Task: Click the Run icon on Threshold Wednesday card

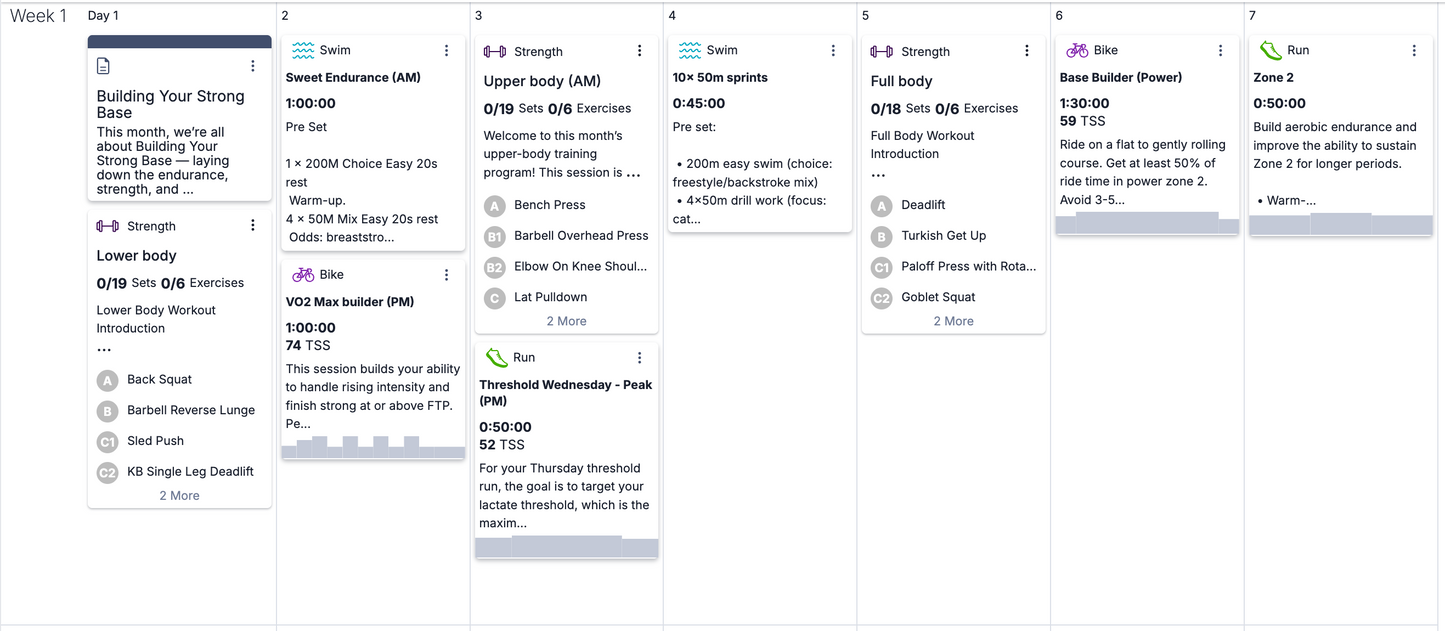Action: click(x=495, y=357)
